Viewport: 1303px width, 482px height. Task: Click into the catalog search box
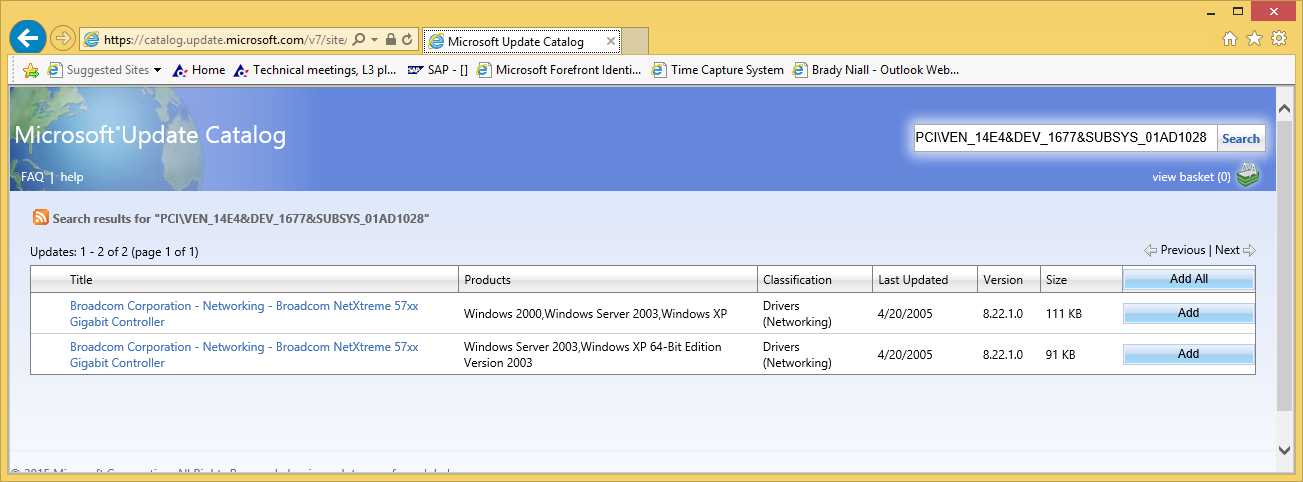1064,138
